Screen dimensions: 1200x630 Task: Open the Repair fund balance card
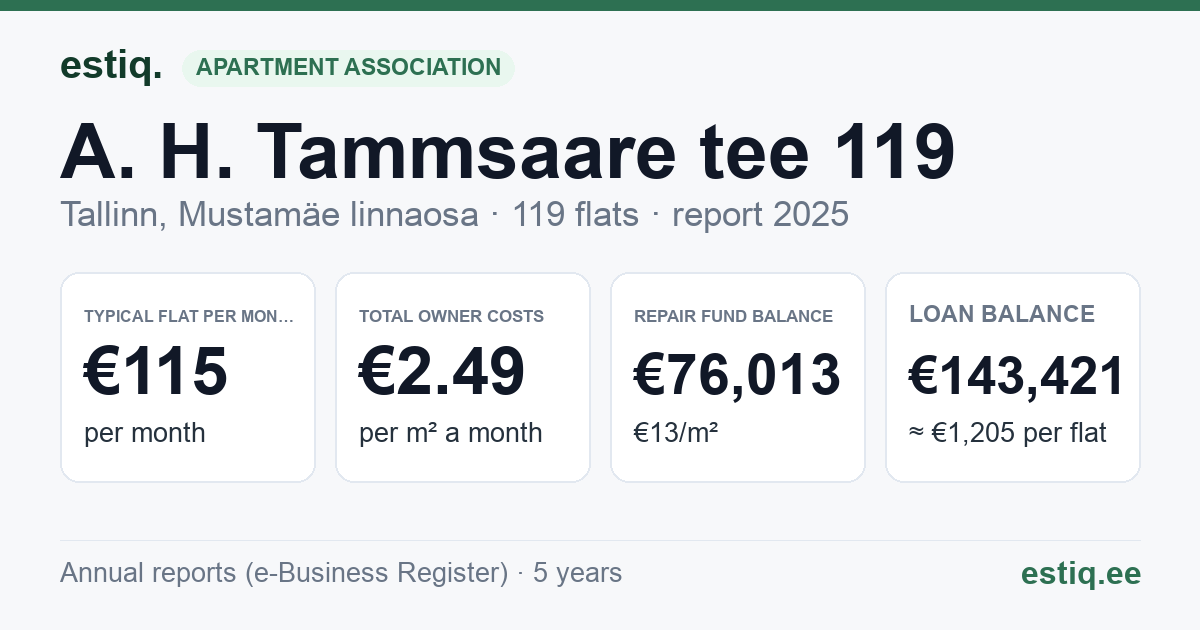point(738,377)
